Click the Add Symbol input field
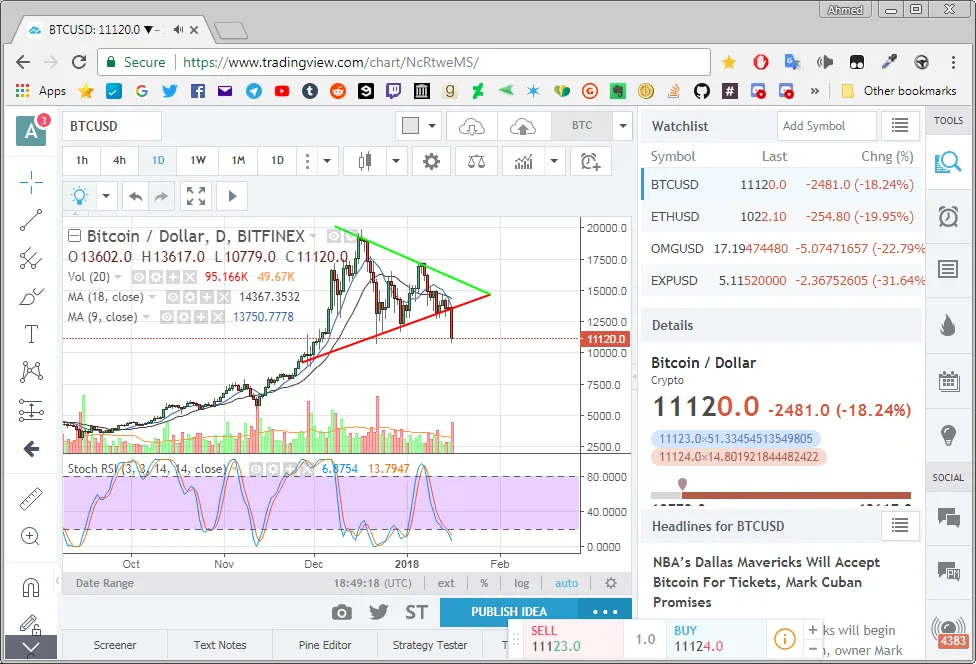 [x=827, y=126]
